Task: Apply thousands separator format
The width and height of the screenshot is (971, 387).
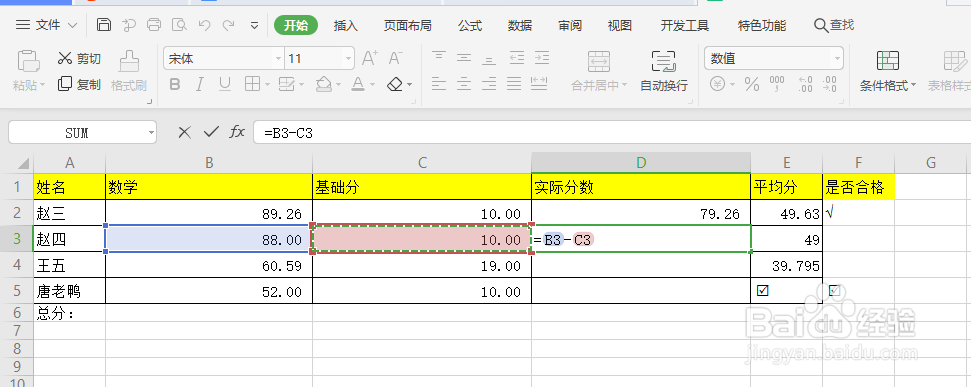Action: pyautogui.click(x=777, y=84)
